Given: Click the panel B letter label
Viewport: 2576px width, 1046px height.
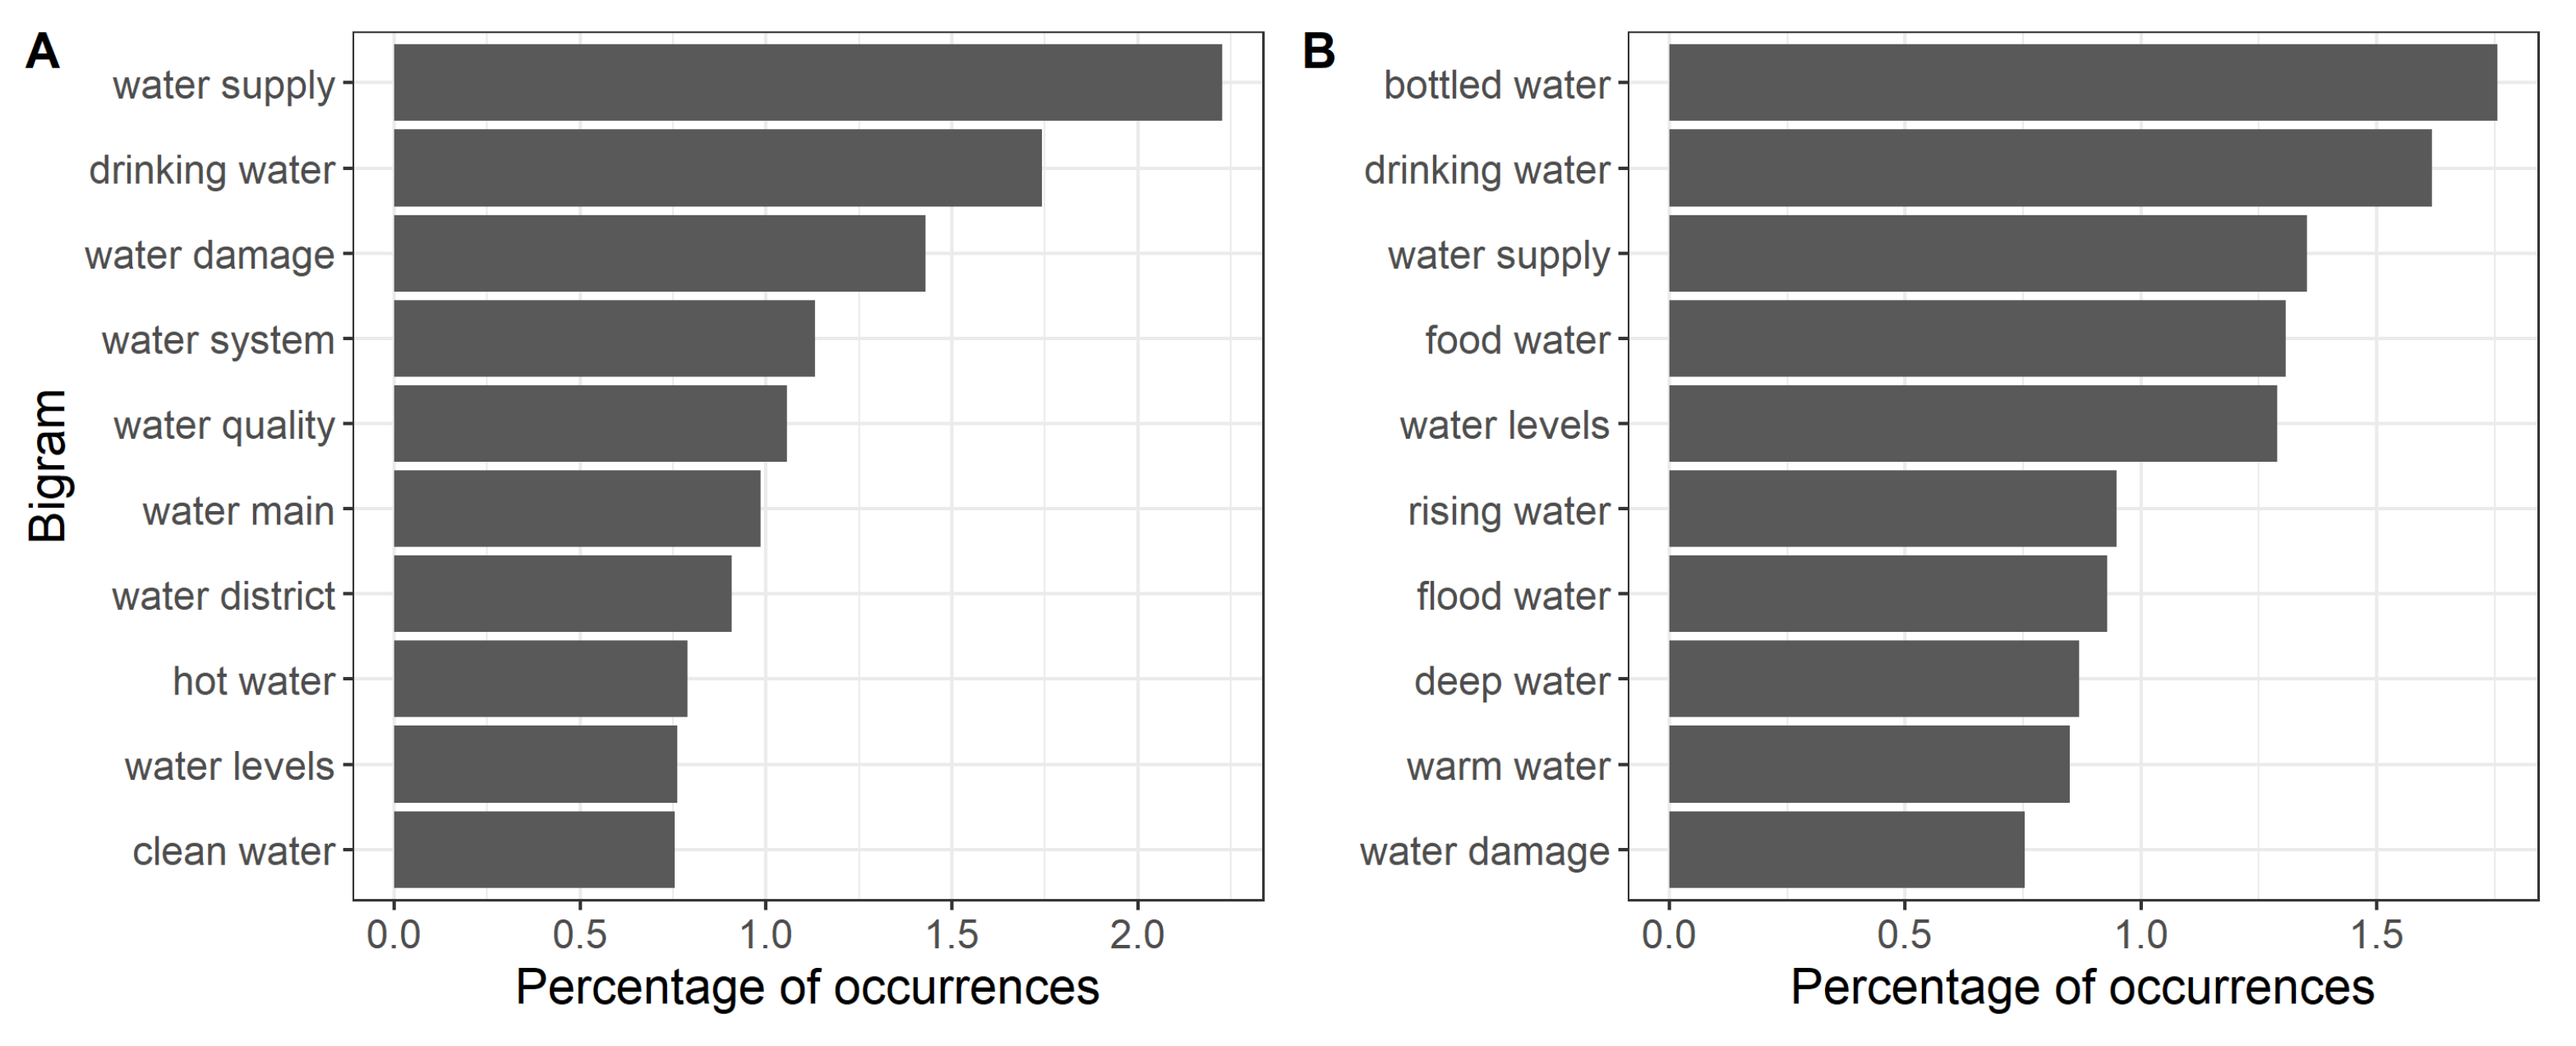Looking at the screenshot, I should click(1319, 52).
